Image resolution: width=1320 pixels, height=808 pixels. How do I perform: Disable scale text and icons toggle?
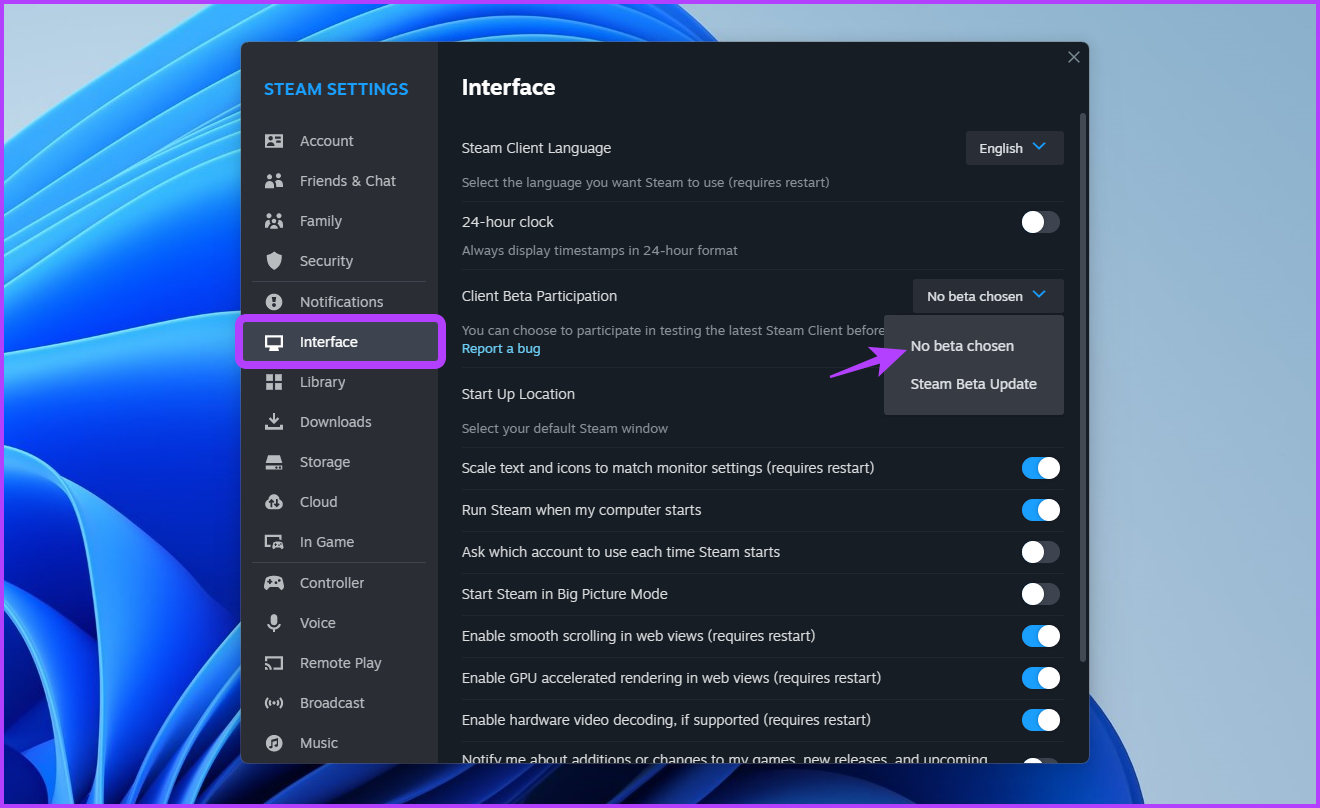(x=1040, y=468)
